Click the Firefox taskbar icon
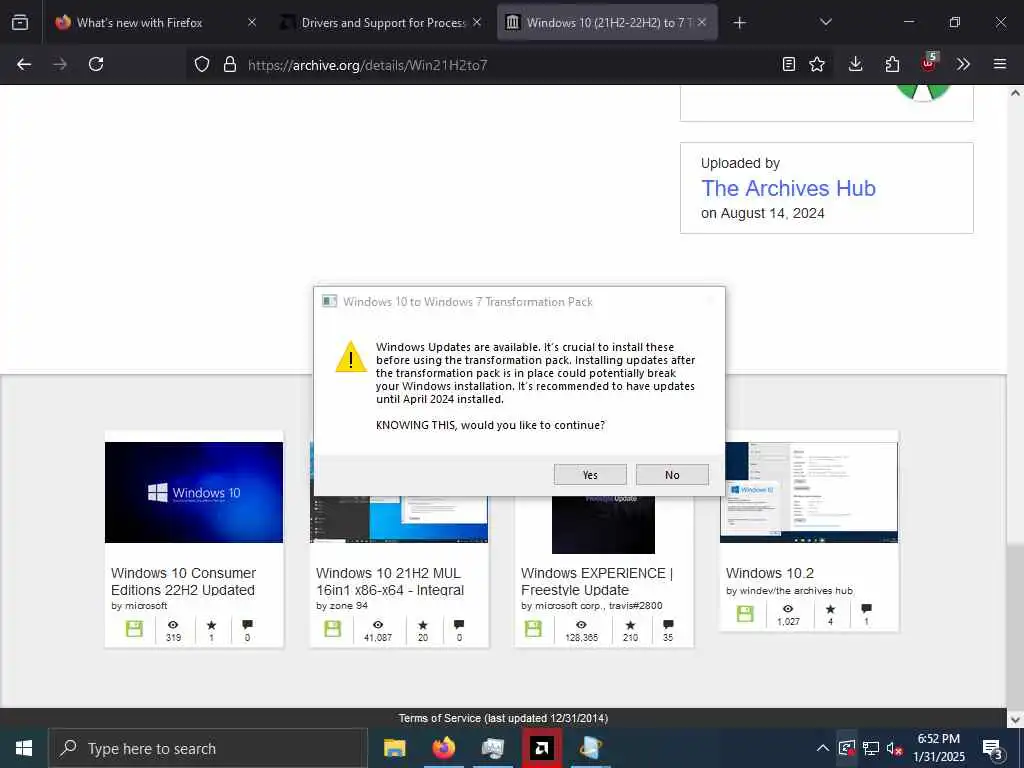 pos(444,748)
